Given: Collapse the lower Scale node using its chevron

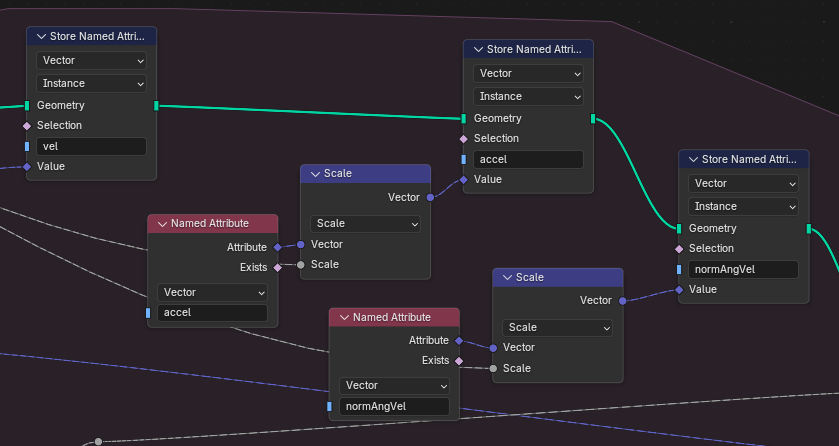Looking at the screenshot, I should click(x=507, y=277).
